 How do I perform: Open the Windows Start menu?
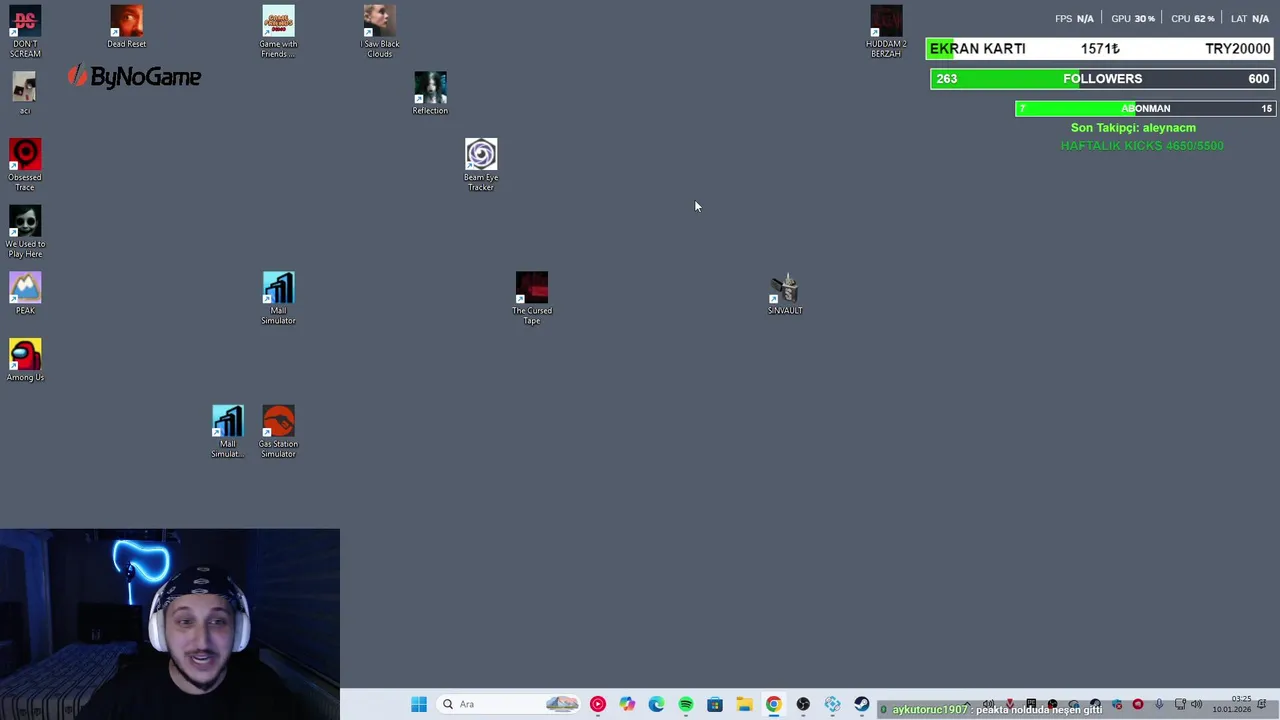tap(419, 704)
